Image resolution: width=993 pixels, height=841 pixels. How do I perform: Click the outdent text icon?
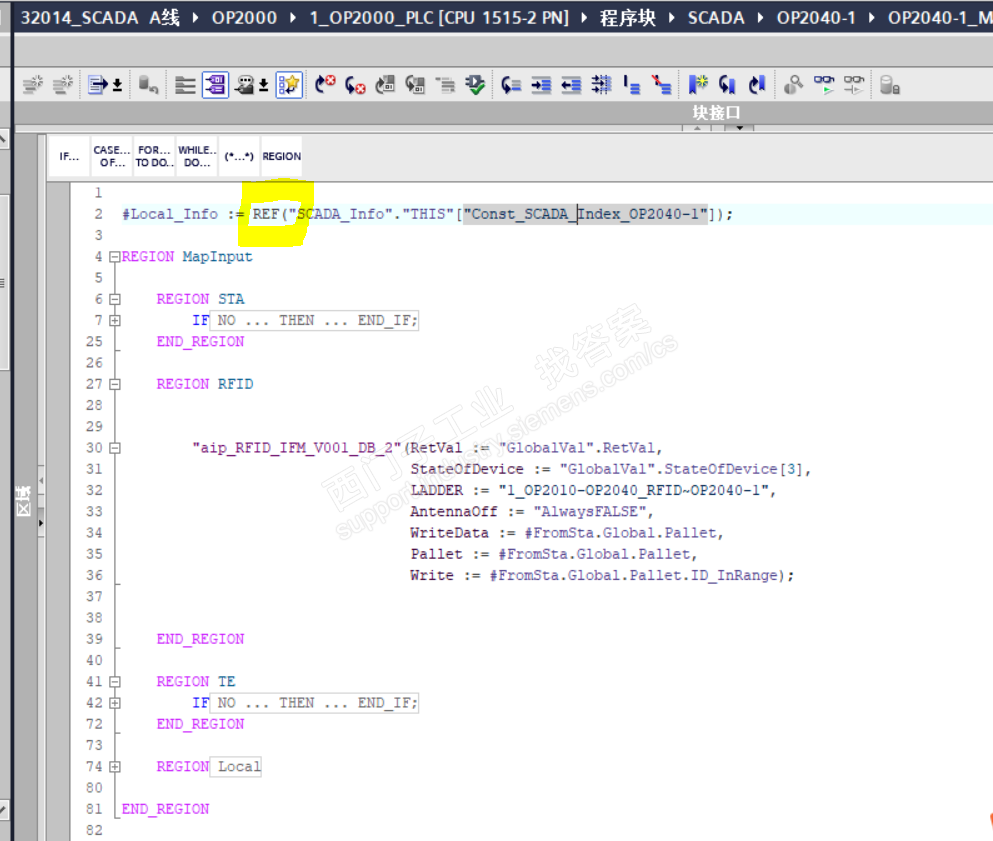(x=571, y=84)
